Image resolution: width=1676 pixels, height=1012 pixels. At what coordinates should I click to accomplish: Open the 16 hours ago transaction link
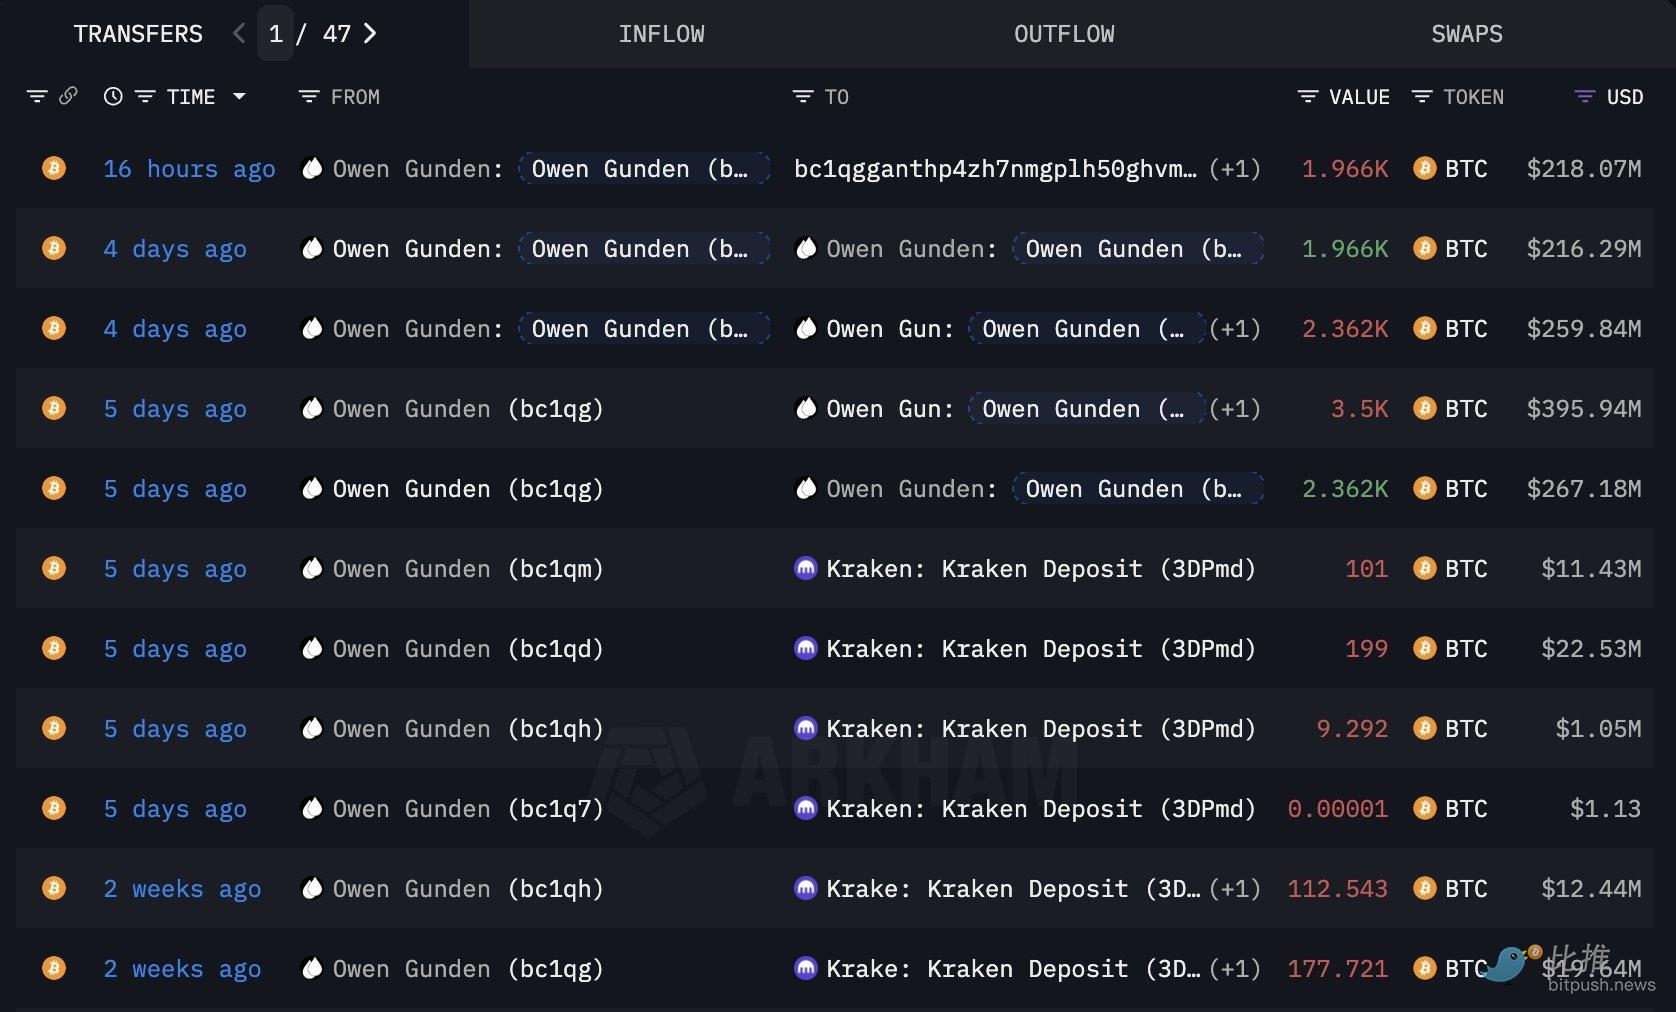189,169
